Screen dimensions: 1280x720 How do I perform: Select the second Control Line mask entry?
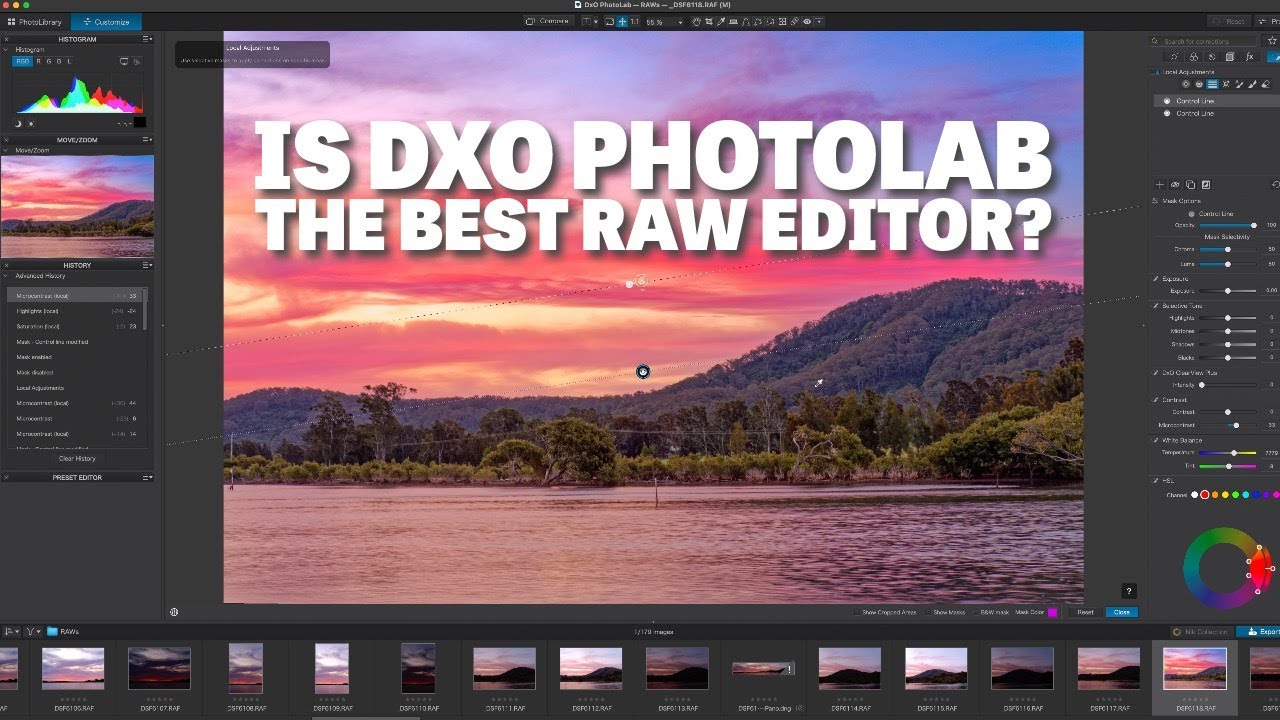pos(1217,114)
